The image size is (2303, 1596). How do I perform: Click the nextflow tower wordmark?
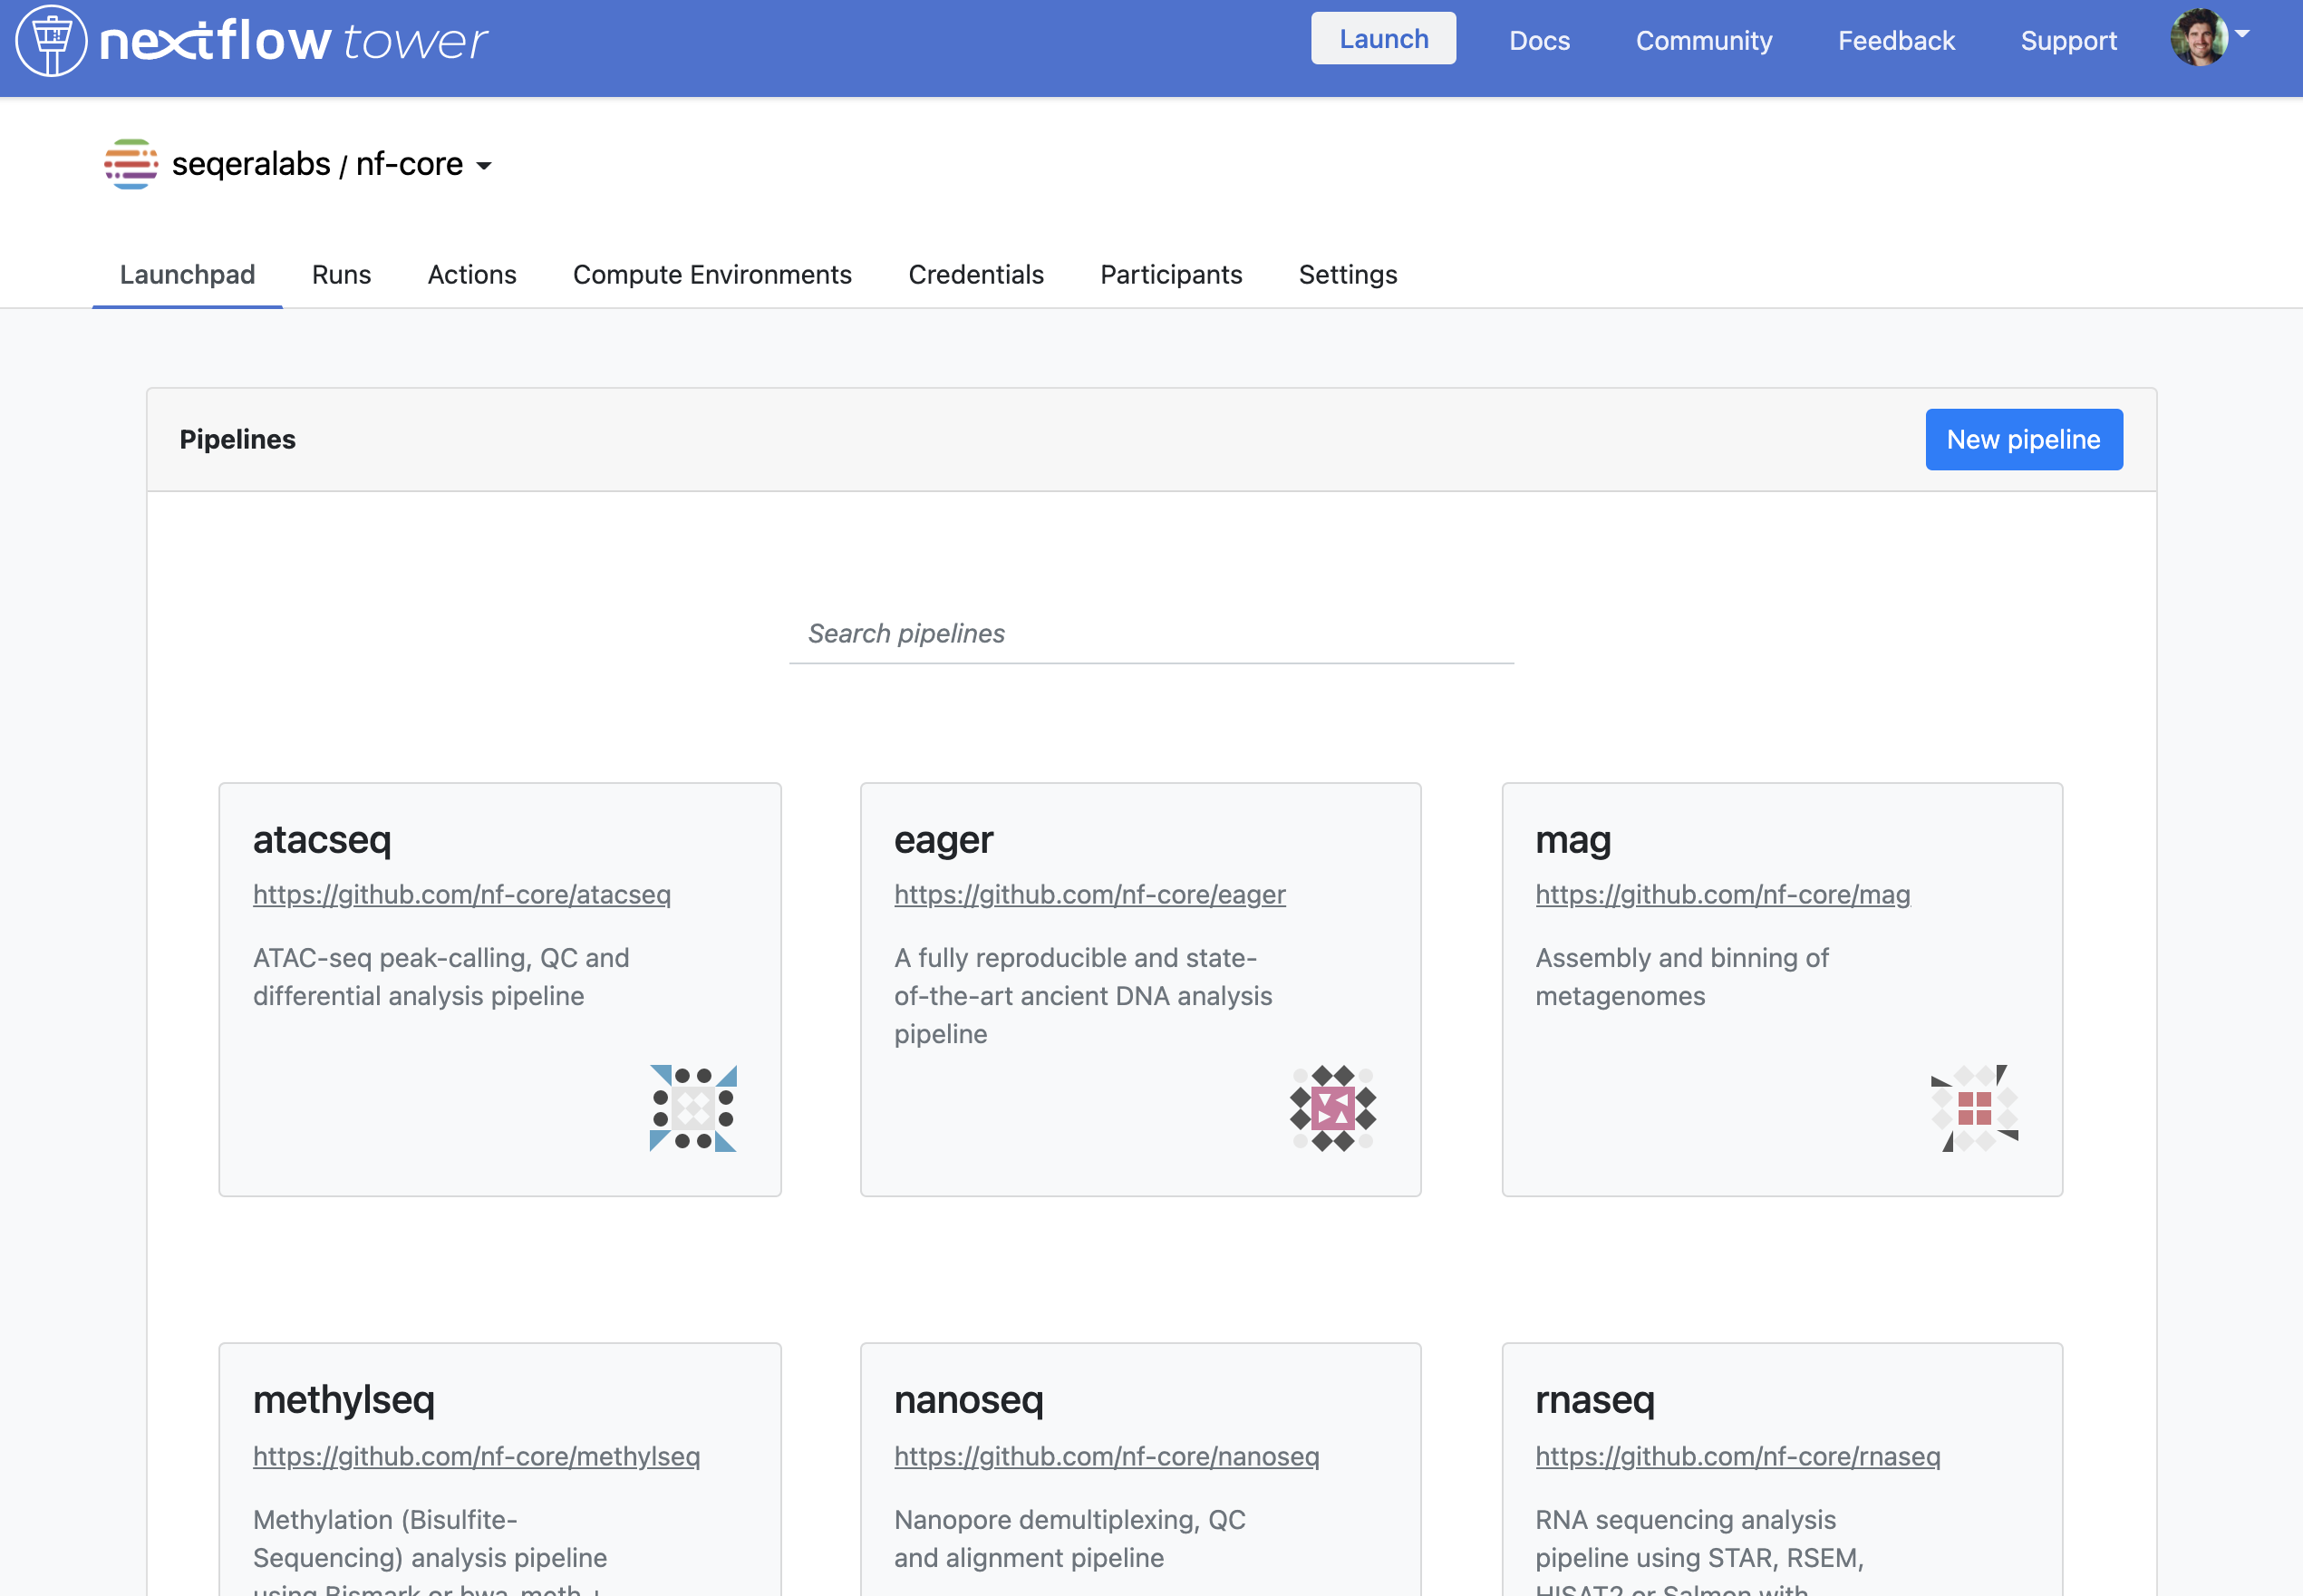(x=294, y=41)
